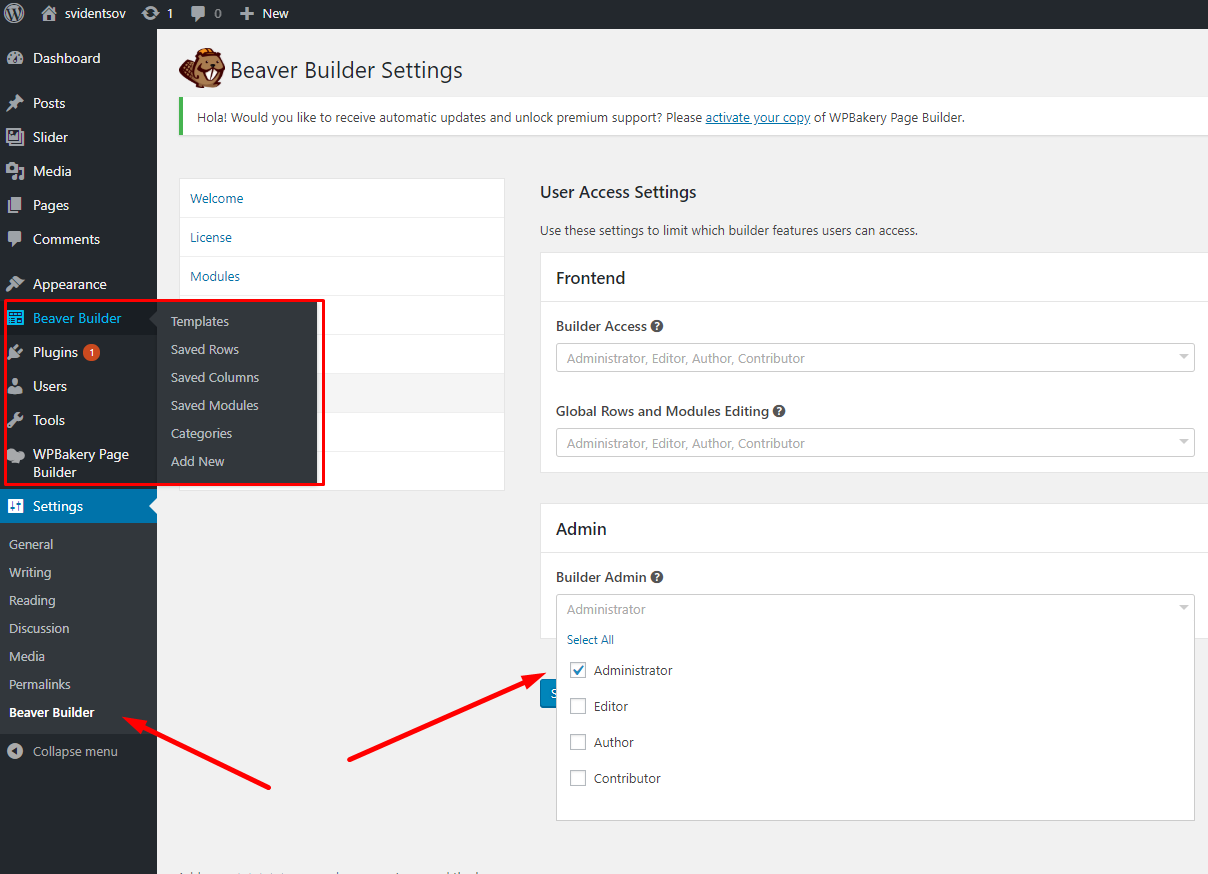Check the Contributor role checkbox

tap(578, 778)
